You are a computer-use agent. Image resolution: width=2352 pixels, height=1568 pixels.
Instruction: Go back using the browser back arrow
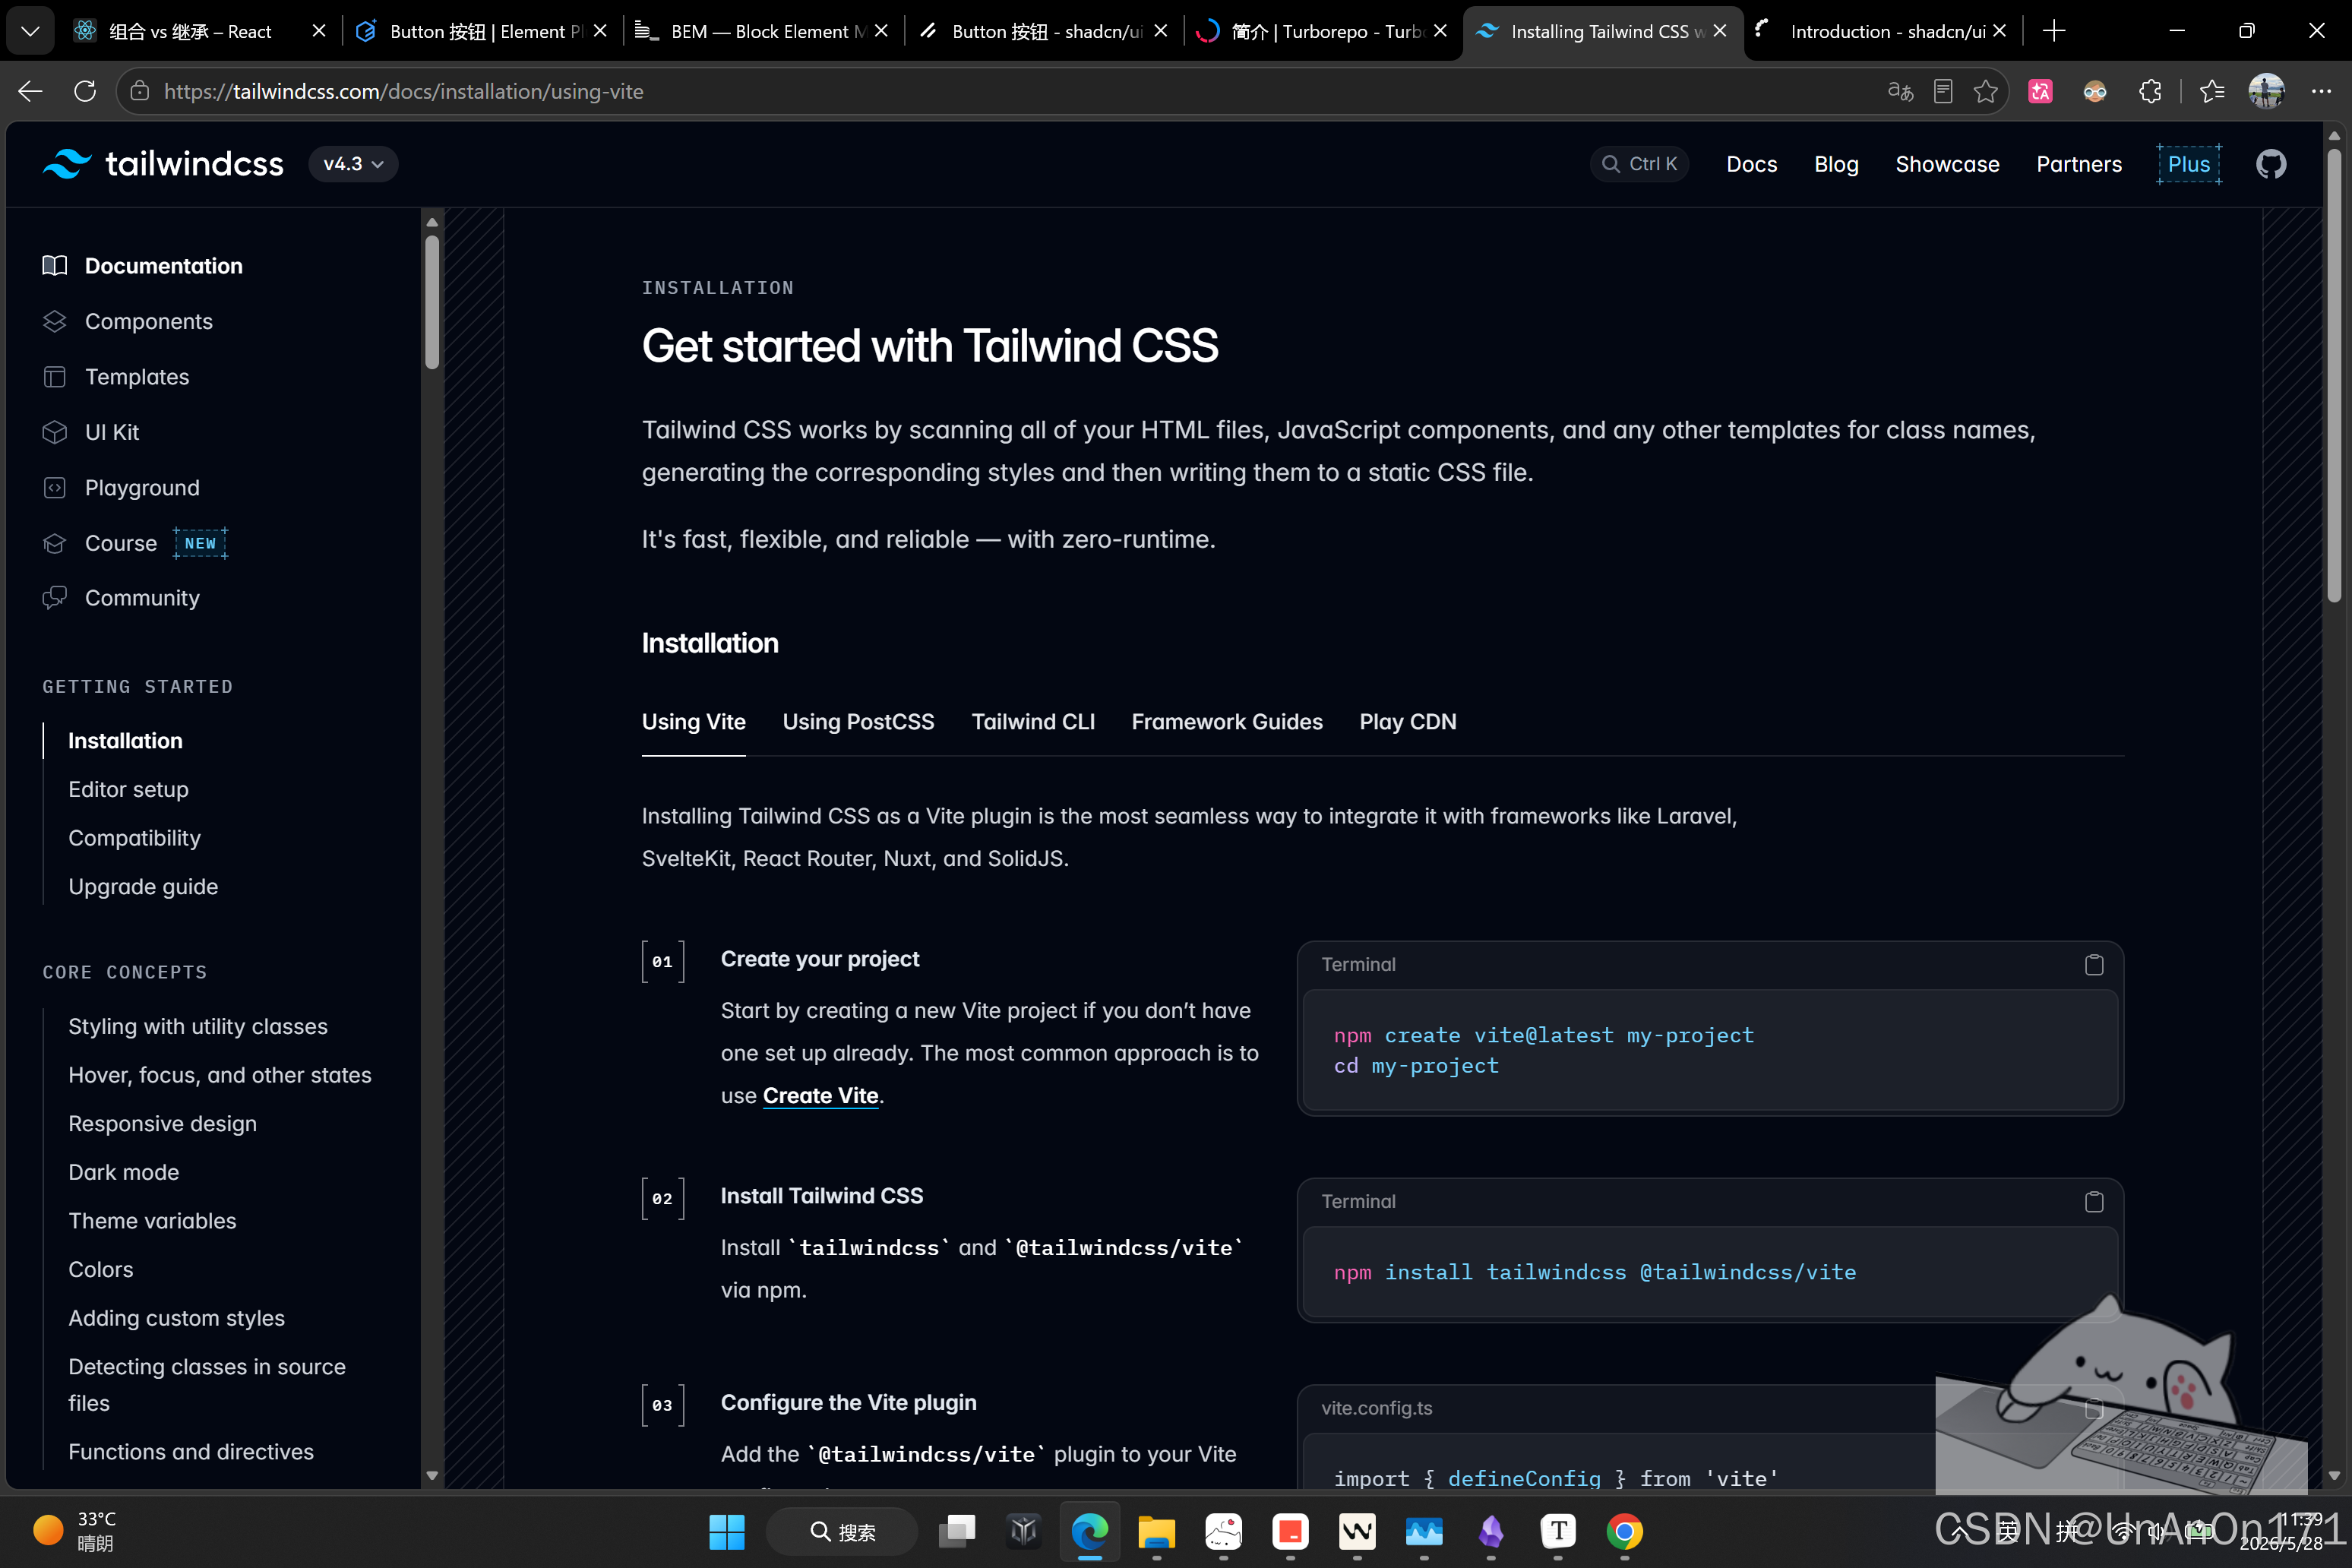[x=30, y=91]
